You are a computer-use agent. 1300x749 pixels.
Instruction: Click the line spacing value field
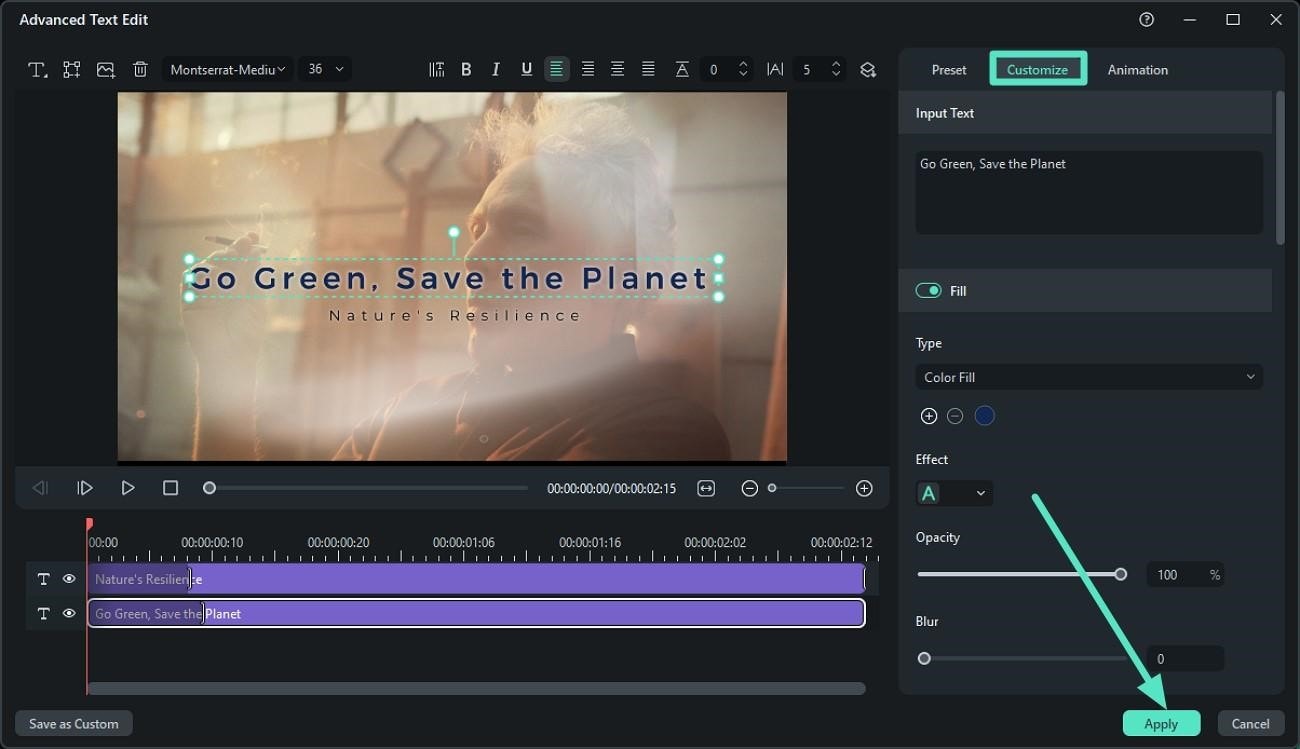[715, 70]
